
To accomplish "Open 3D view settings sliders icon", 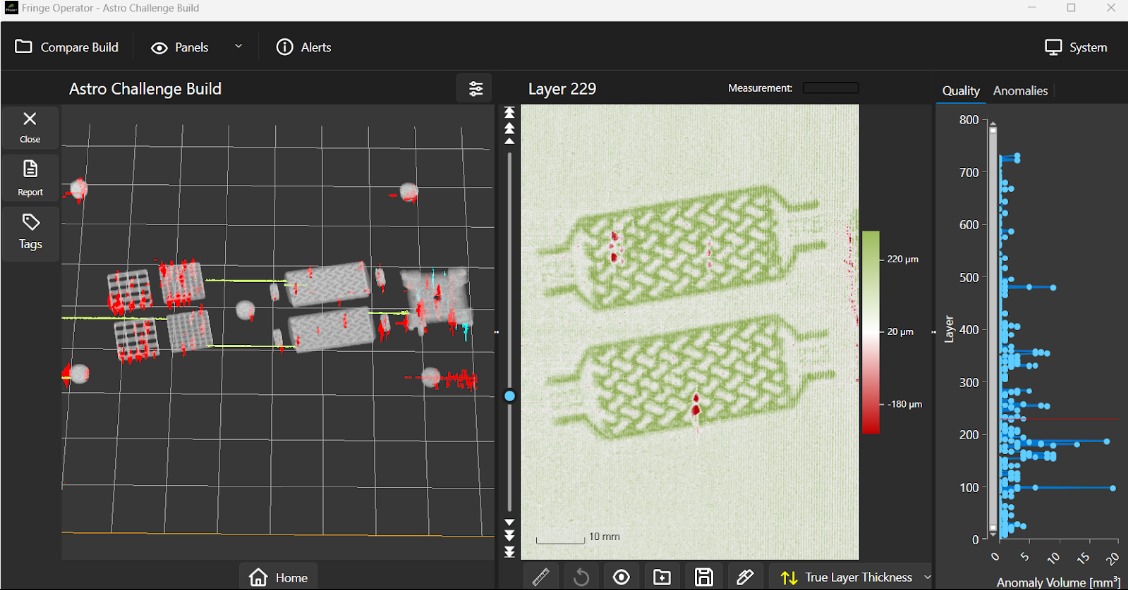I will point(475,89).
